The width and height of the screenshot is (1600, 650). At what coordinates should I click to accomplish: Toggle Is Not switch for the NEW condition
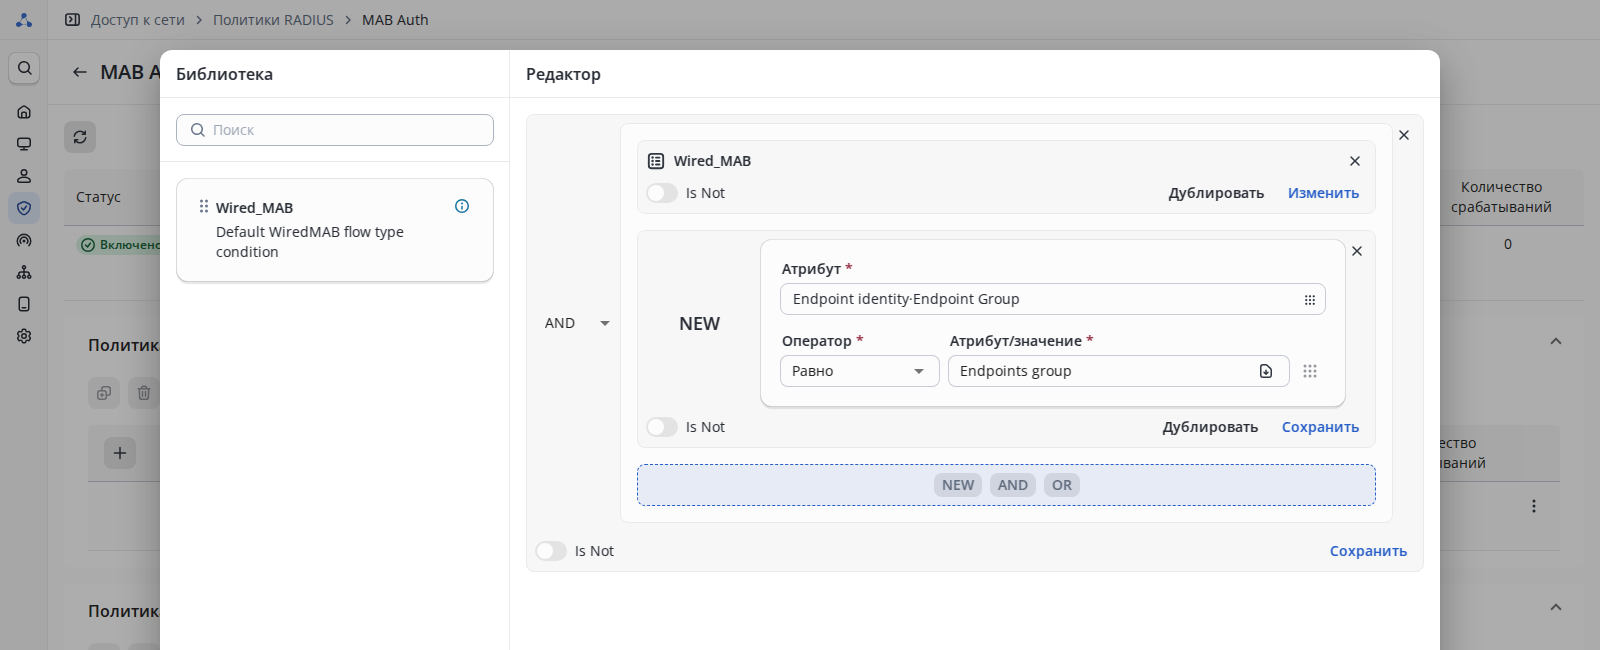[662, 427]
